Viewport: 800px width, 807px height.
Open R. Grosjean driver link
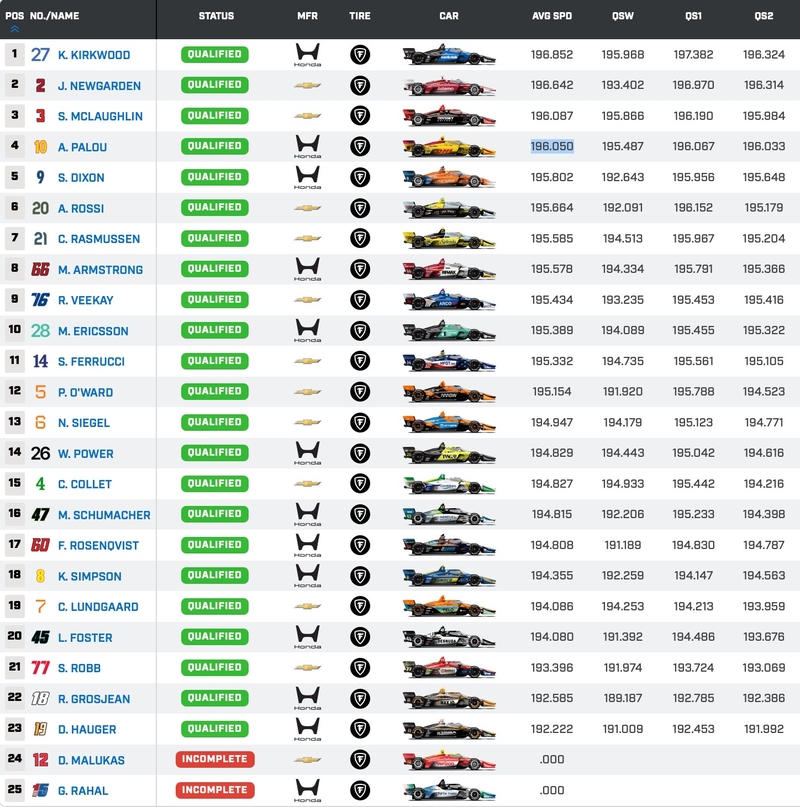[94, 699]
